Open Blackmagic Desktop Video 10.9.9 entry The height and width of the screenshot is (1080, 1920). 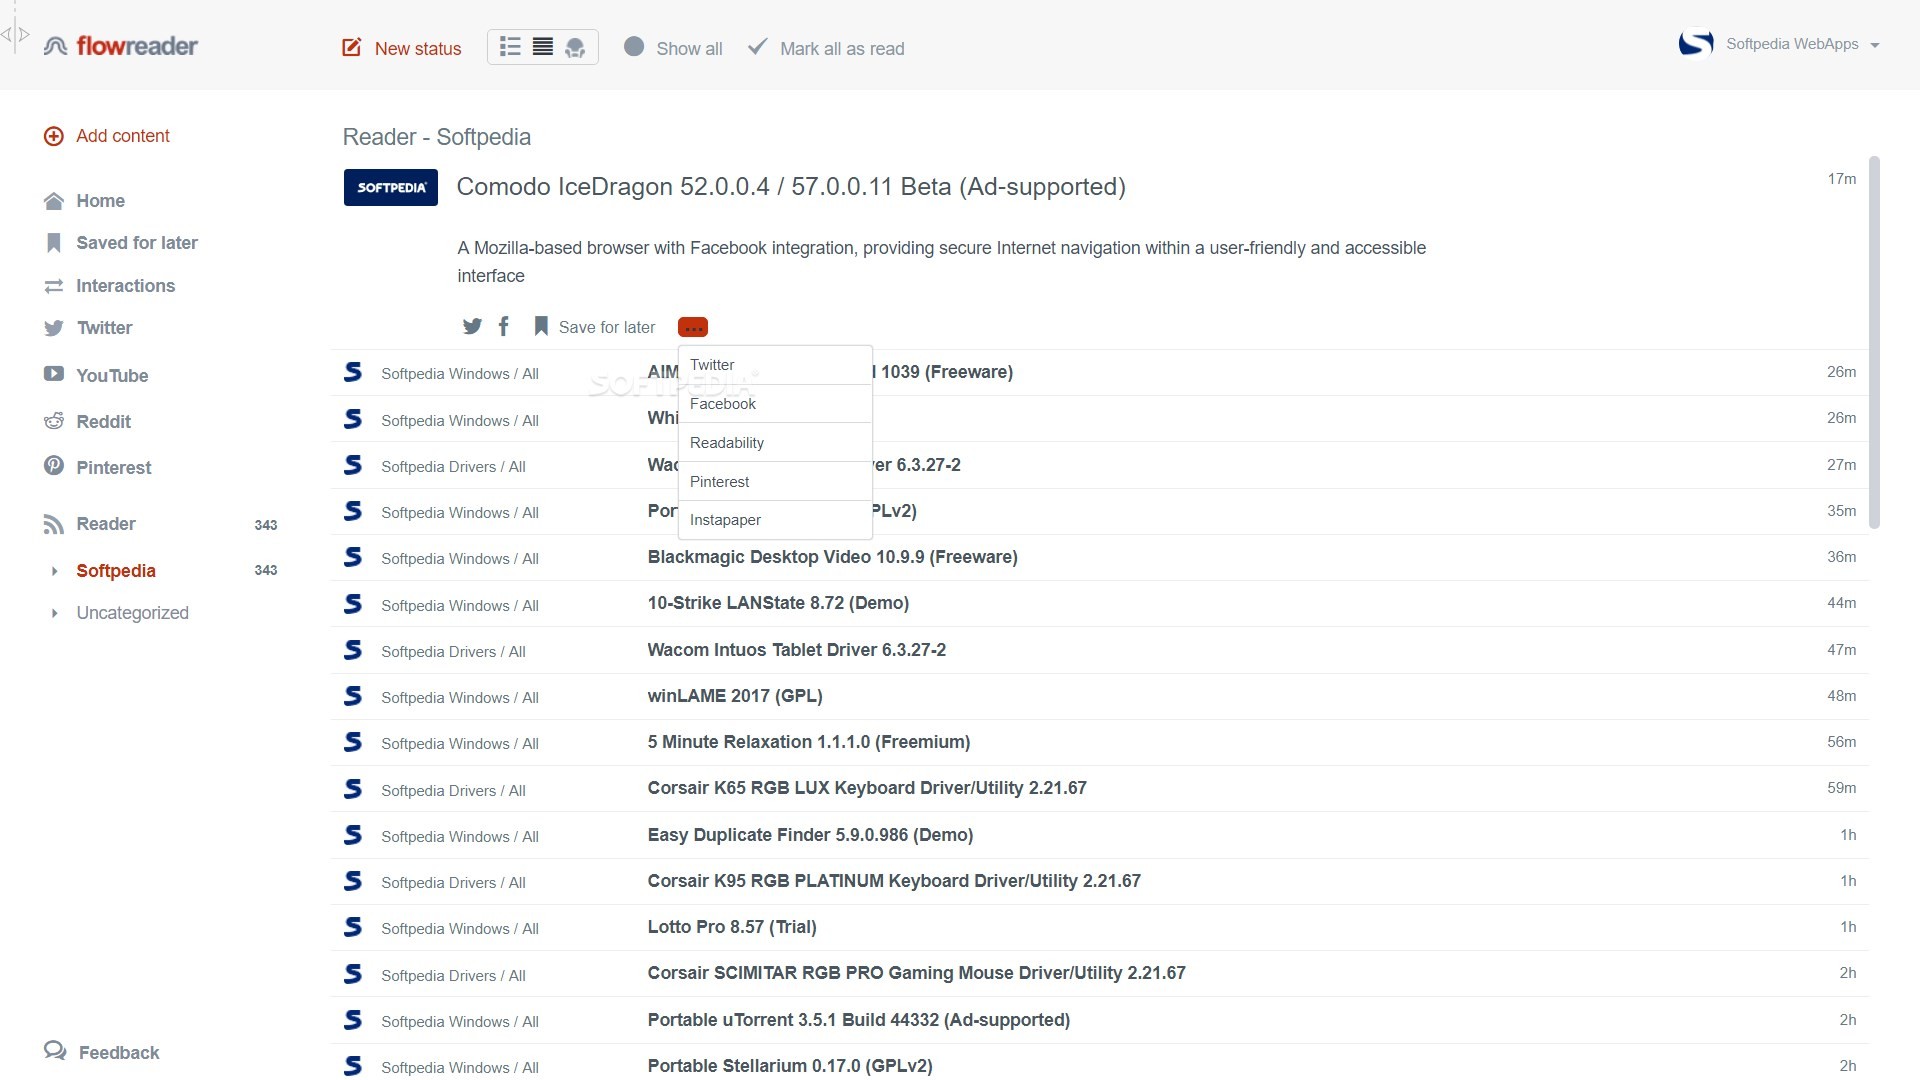[832, 557]
